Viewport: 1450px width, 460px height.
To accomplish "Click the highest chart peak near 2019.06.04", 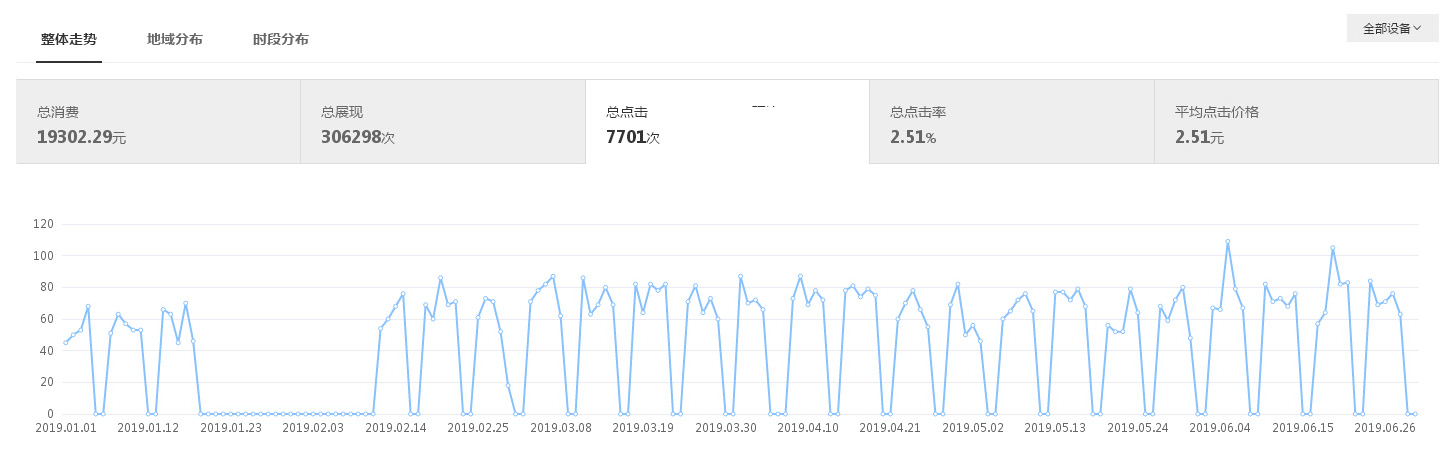I will tap(1227, 241).
